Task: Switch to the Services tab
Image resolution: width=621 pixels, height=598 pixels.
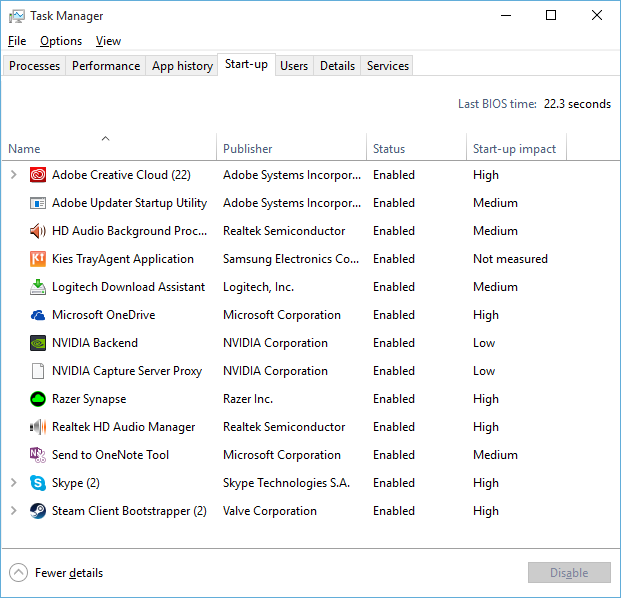Action: [x=388, y=66]
